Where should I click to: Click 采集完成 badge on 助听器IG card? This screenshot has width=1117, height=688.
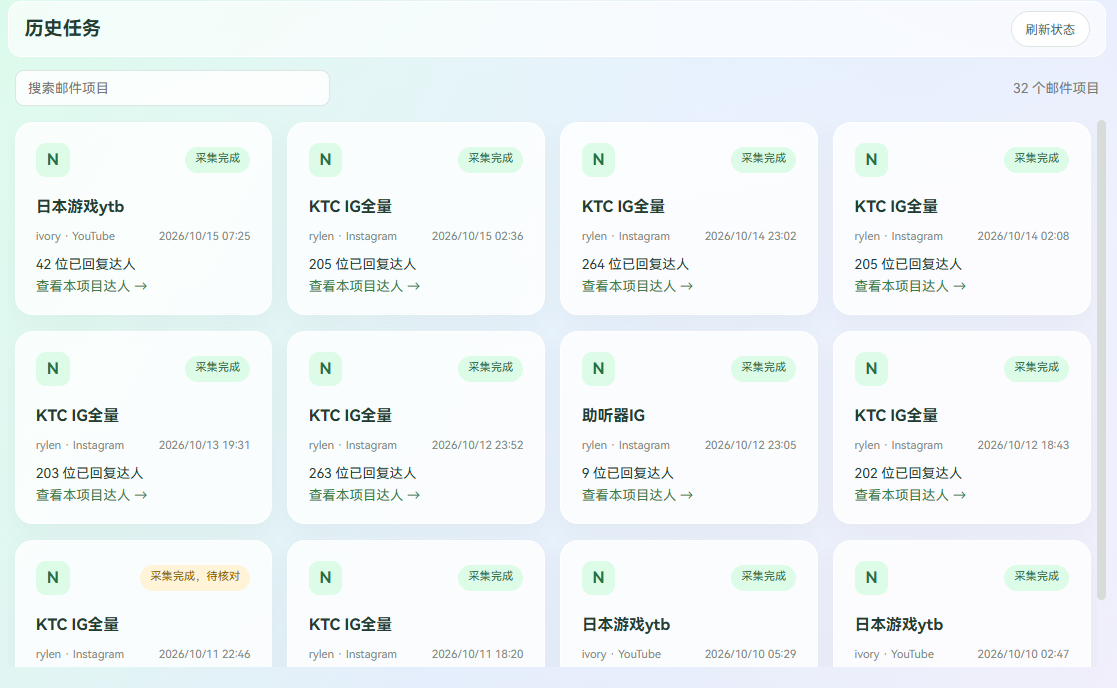(763, 368)
